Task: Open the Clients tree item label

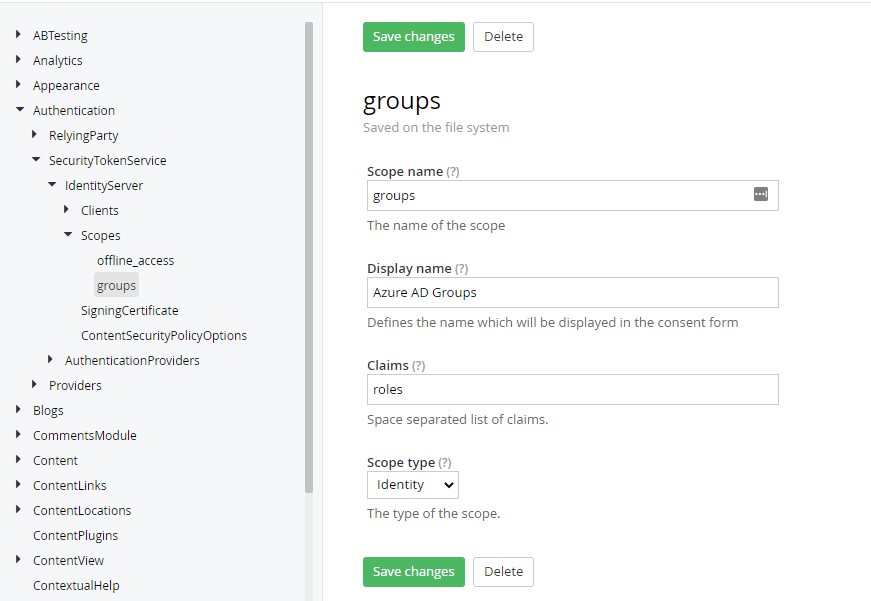Action: 100,211
